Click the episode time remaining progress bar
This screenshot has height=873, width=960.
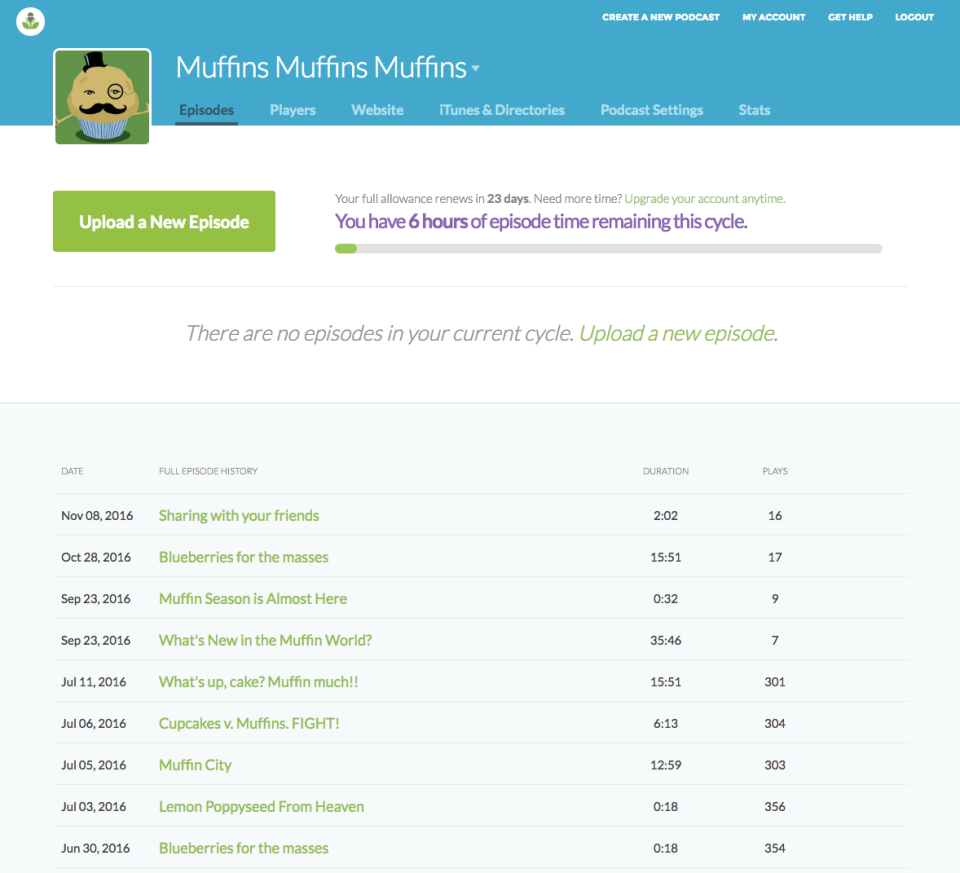[608, 249]
